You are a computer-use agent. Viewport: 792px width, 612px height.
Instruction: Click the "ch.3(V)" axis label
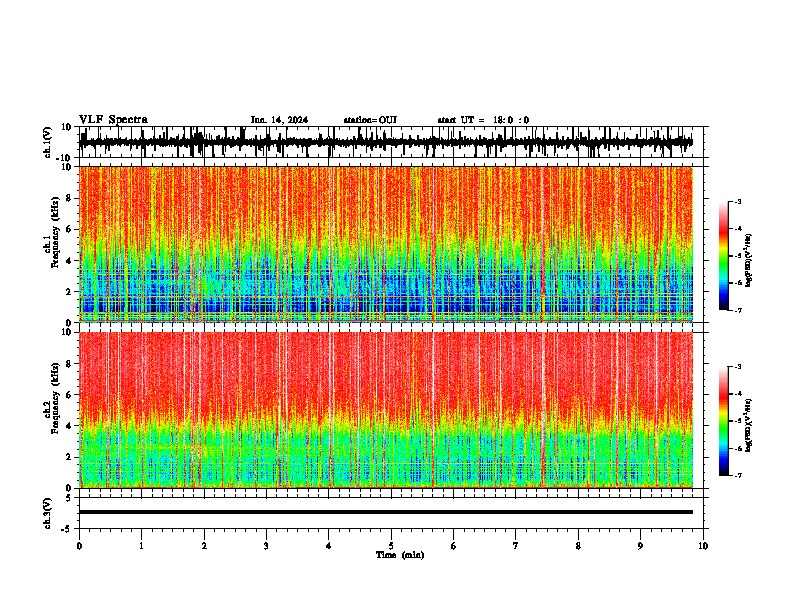click(48, 514)
